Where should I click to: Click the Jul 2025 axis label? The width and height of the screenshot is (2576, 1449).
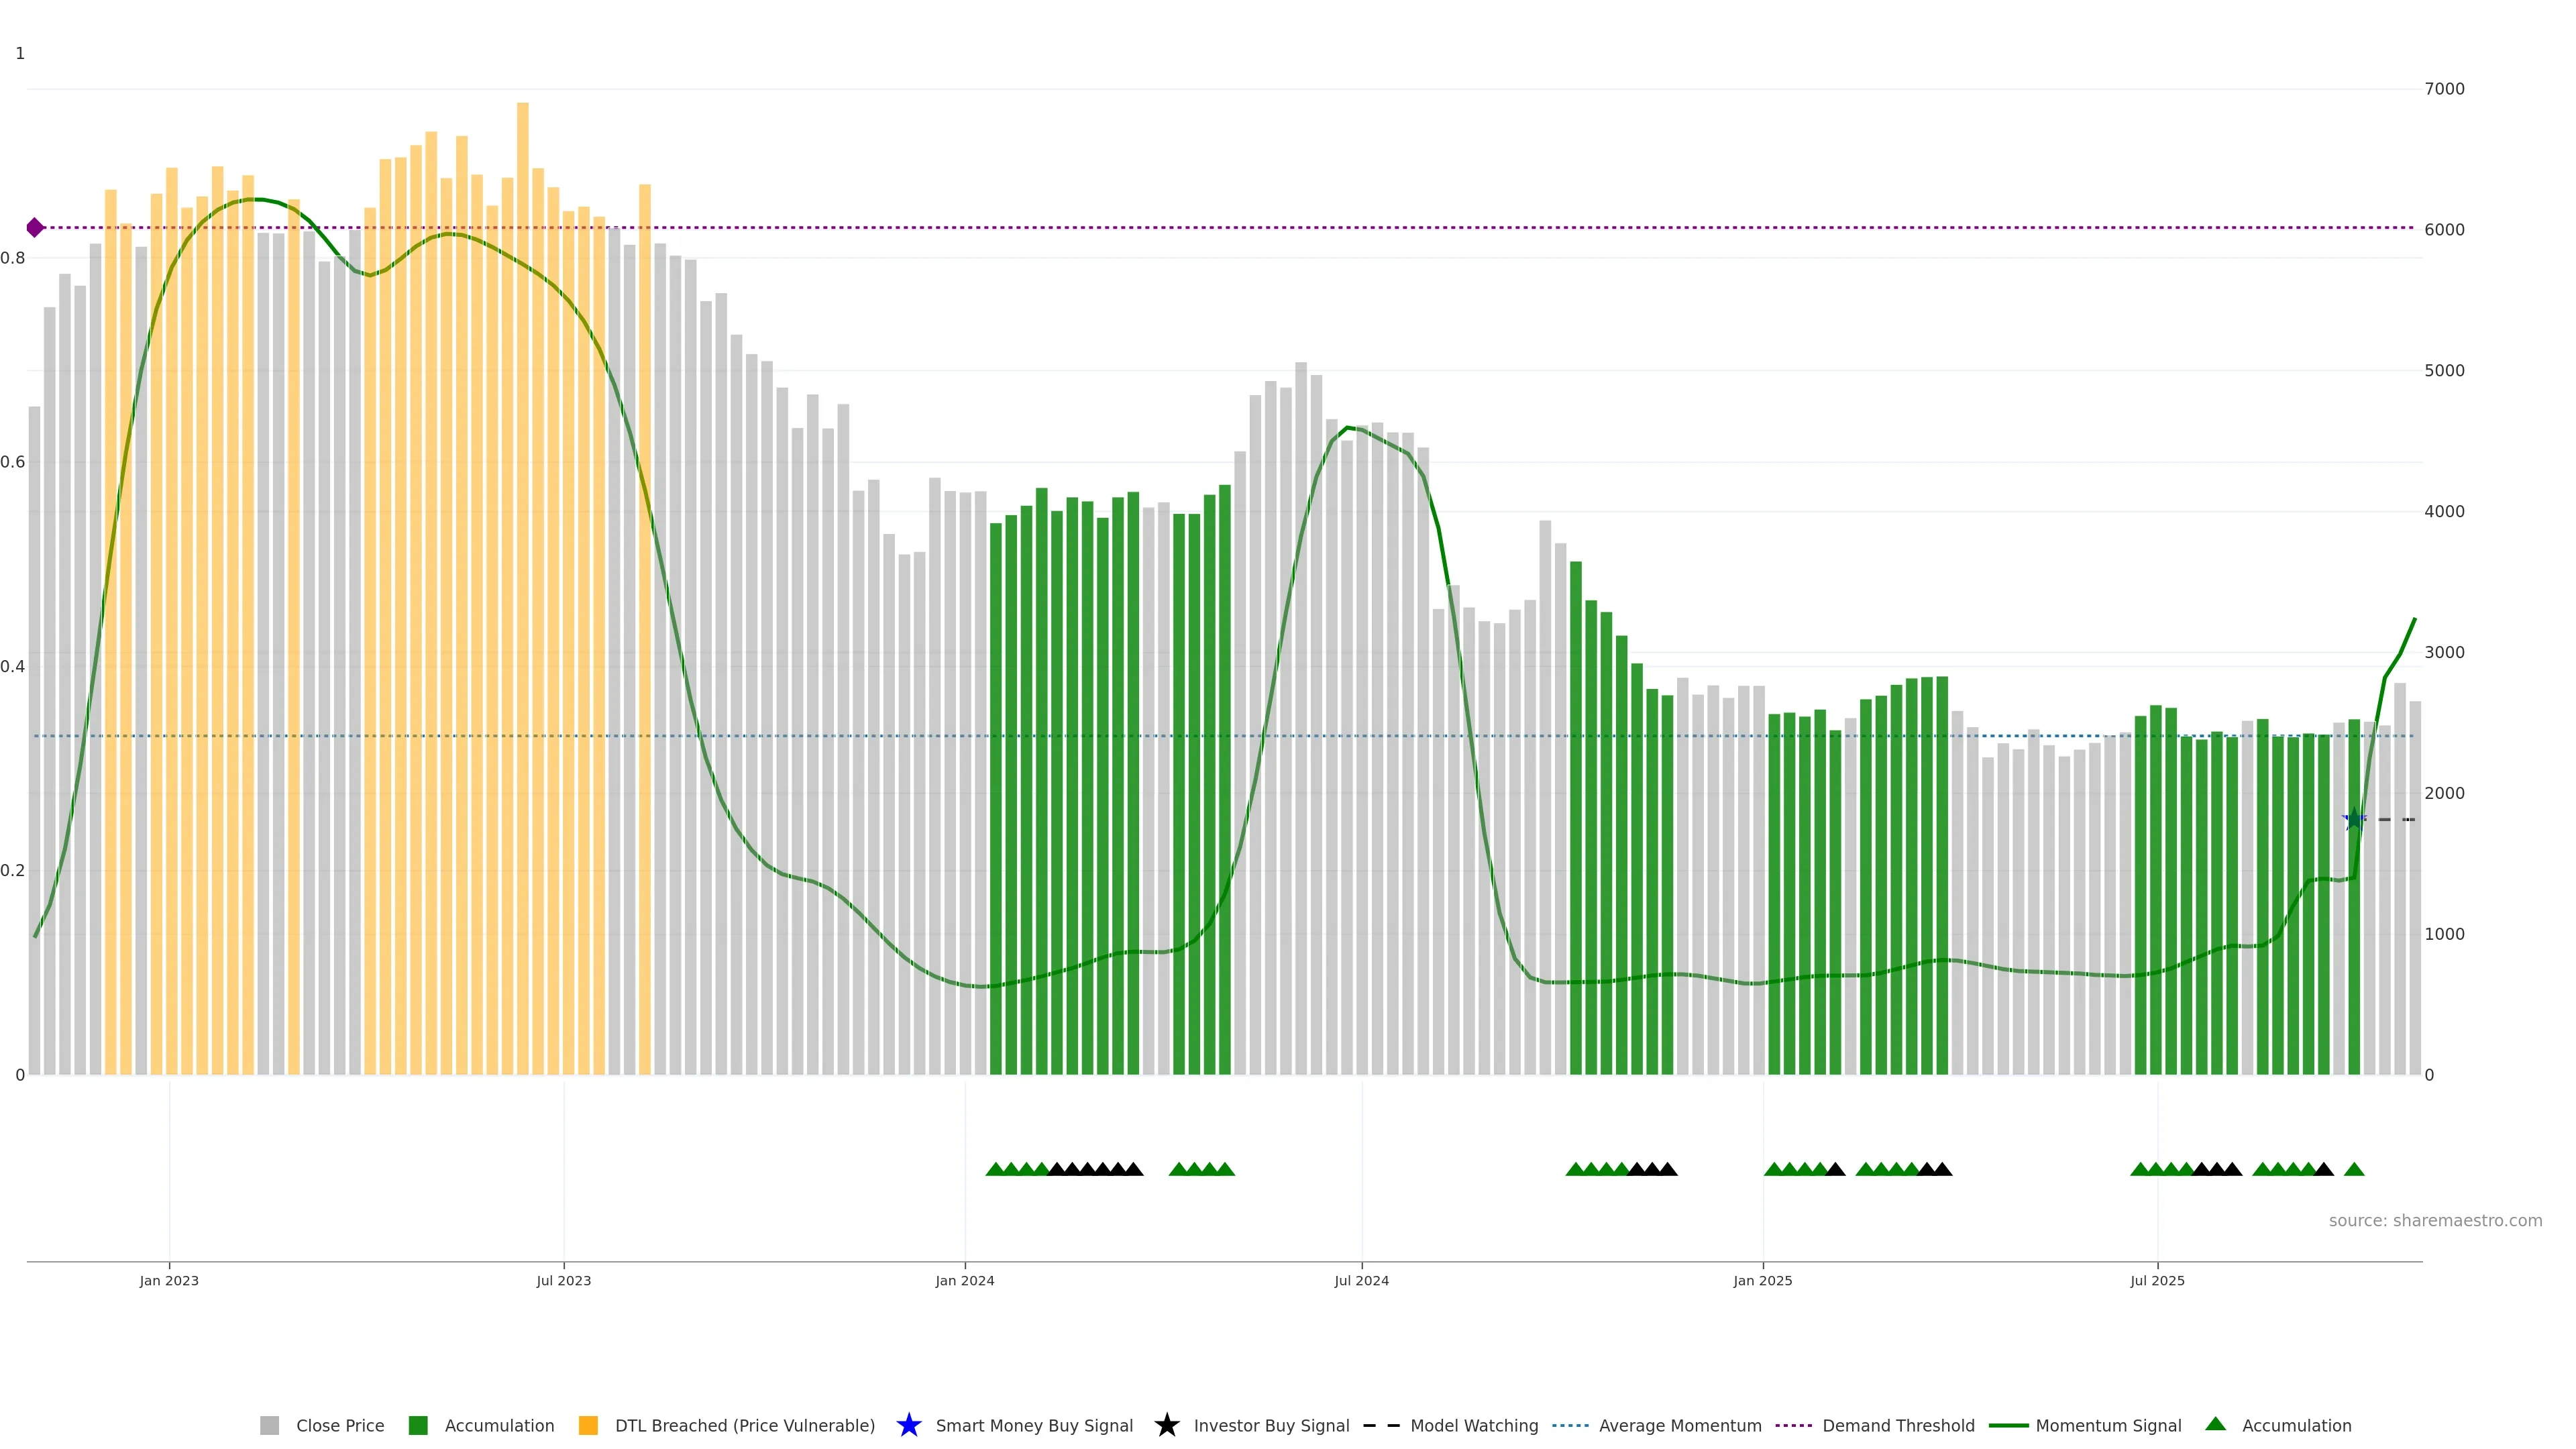tap(2157, 1280)
